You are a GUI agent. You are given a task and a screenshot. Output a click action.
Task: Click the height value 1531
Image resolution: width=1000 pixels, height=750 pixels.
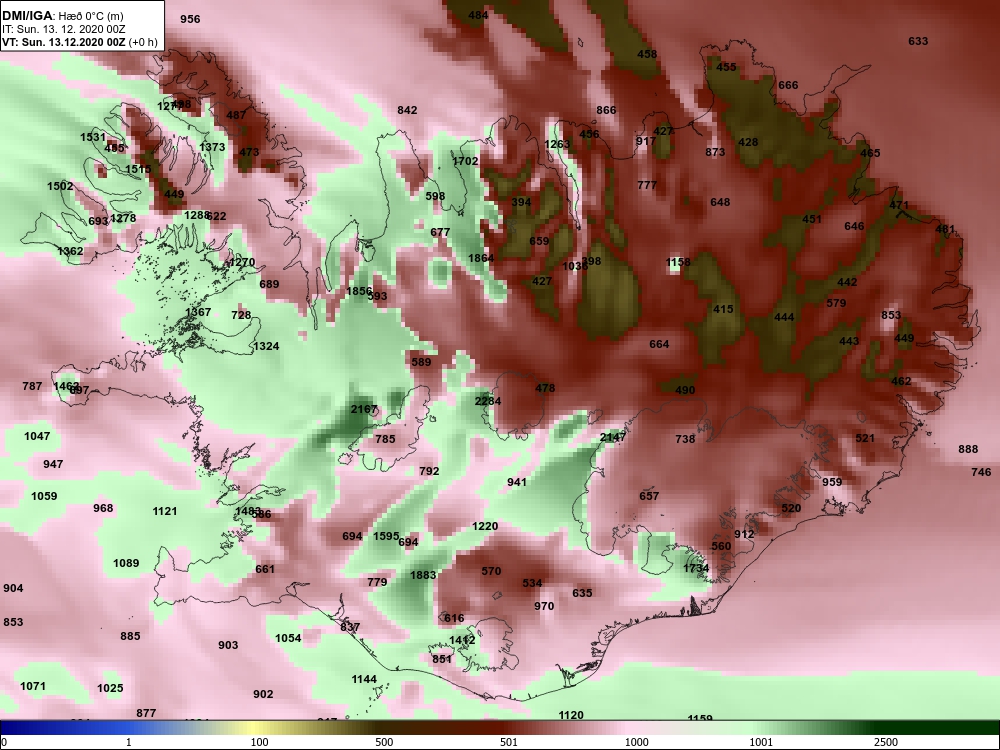(x=93, y=137)
